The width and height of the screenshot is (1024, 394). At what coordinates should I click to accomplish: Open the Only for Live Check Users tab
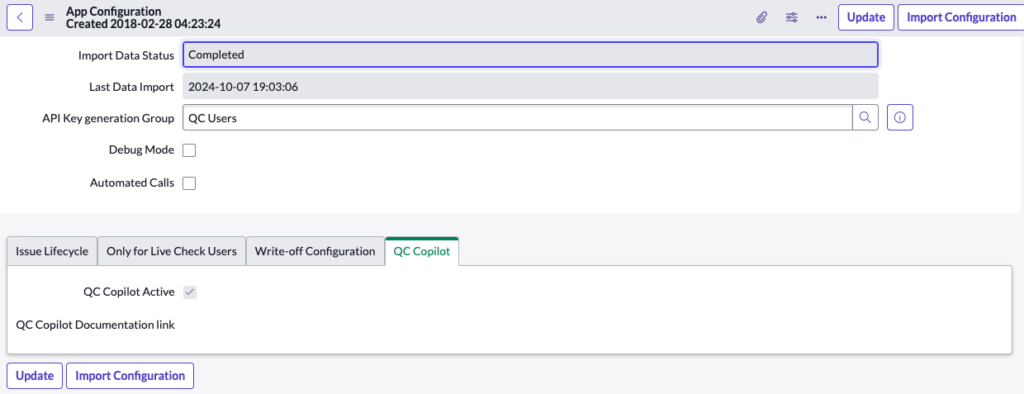click(x=172, y=251)
